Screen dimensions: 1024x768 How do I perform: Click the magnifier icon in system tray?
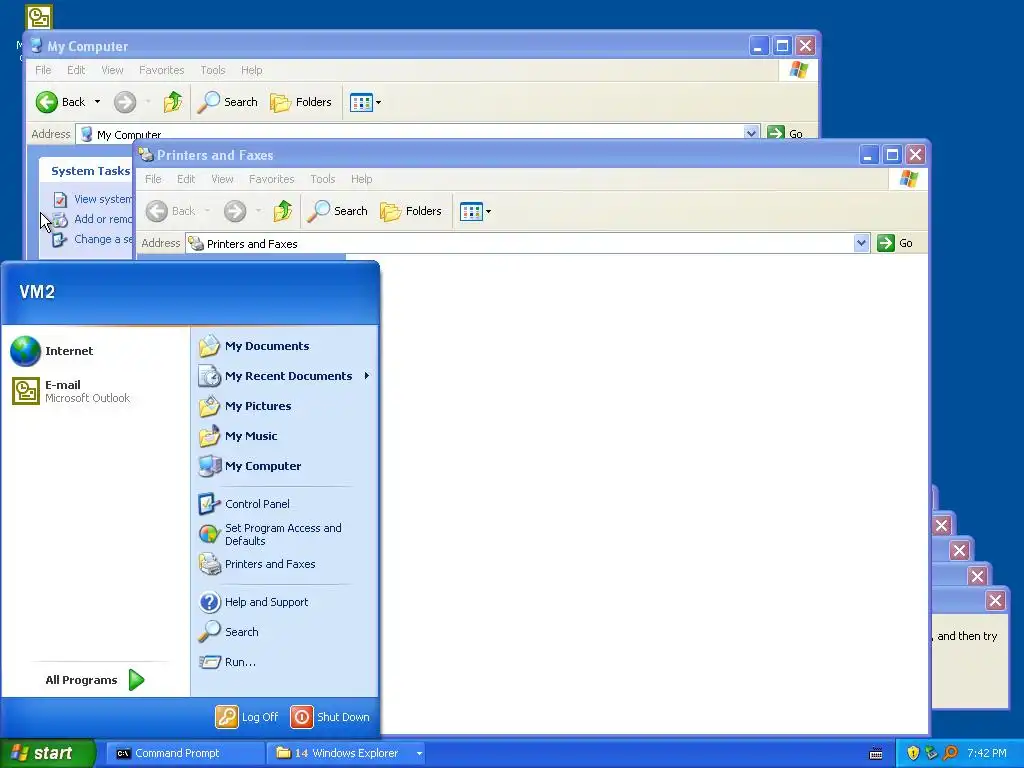950,753
